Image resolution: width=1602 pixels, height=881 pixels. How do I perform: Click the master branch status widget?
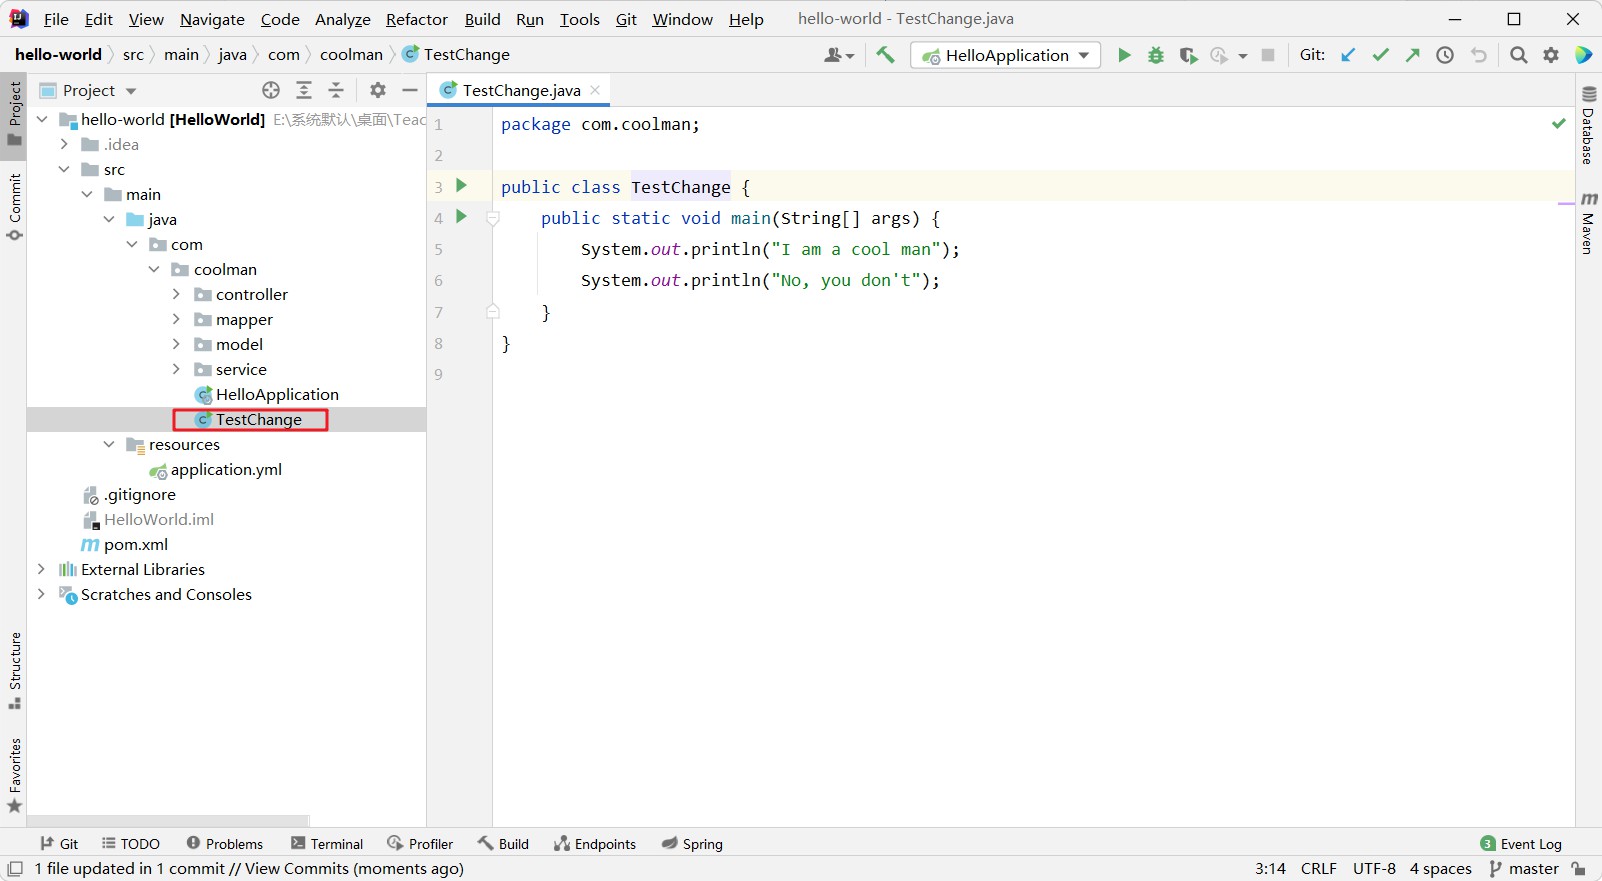click(x=1524, y=868)
